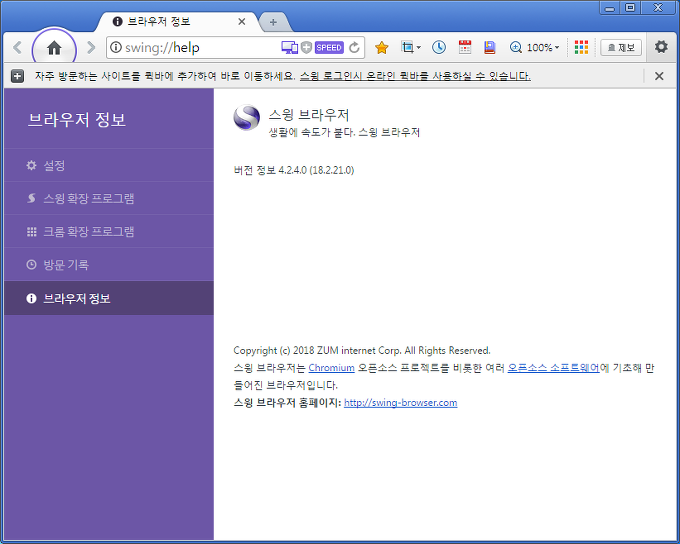
Task: Open 방문 기록 in the sidebar
Action: click(x=109, y=264)
